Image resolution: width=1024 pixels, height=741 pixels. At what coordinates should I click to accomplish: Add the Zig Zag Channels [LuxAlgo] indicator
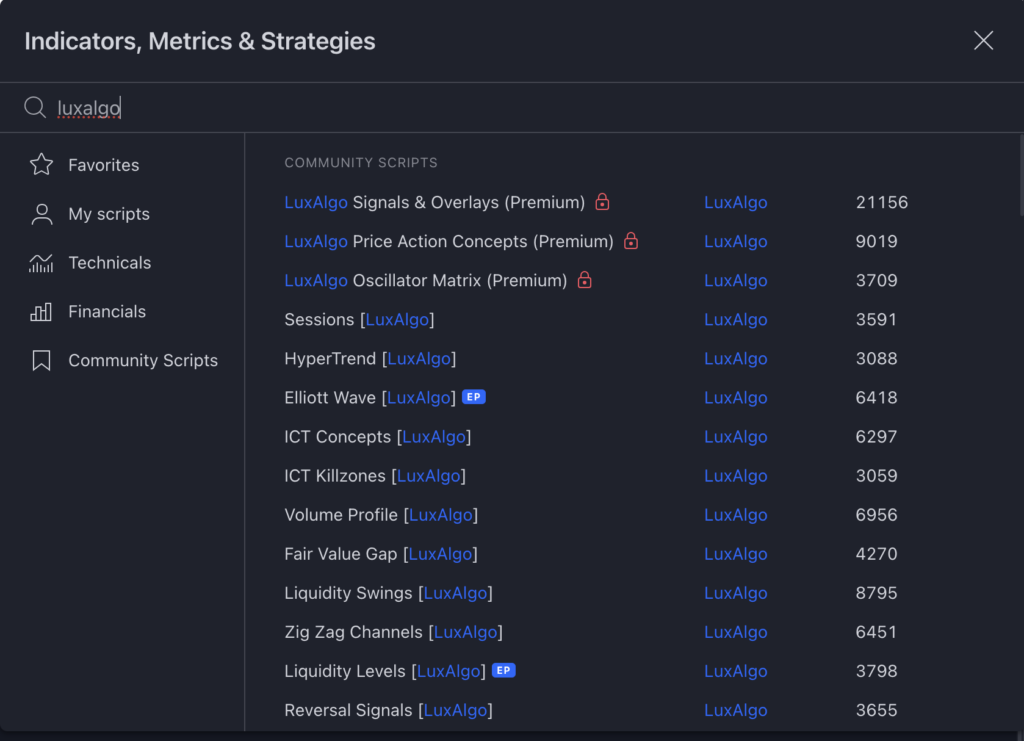pos(394,632)
